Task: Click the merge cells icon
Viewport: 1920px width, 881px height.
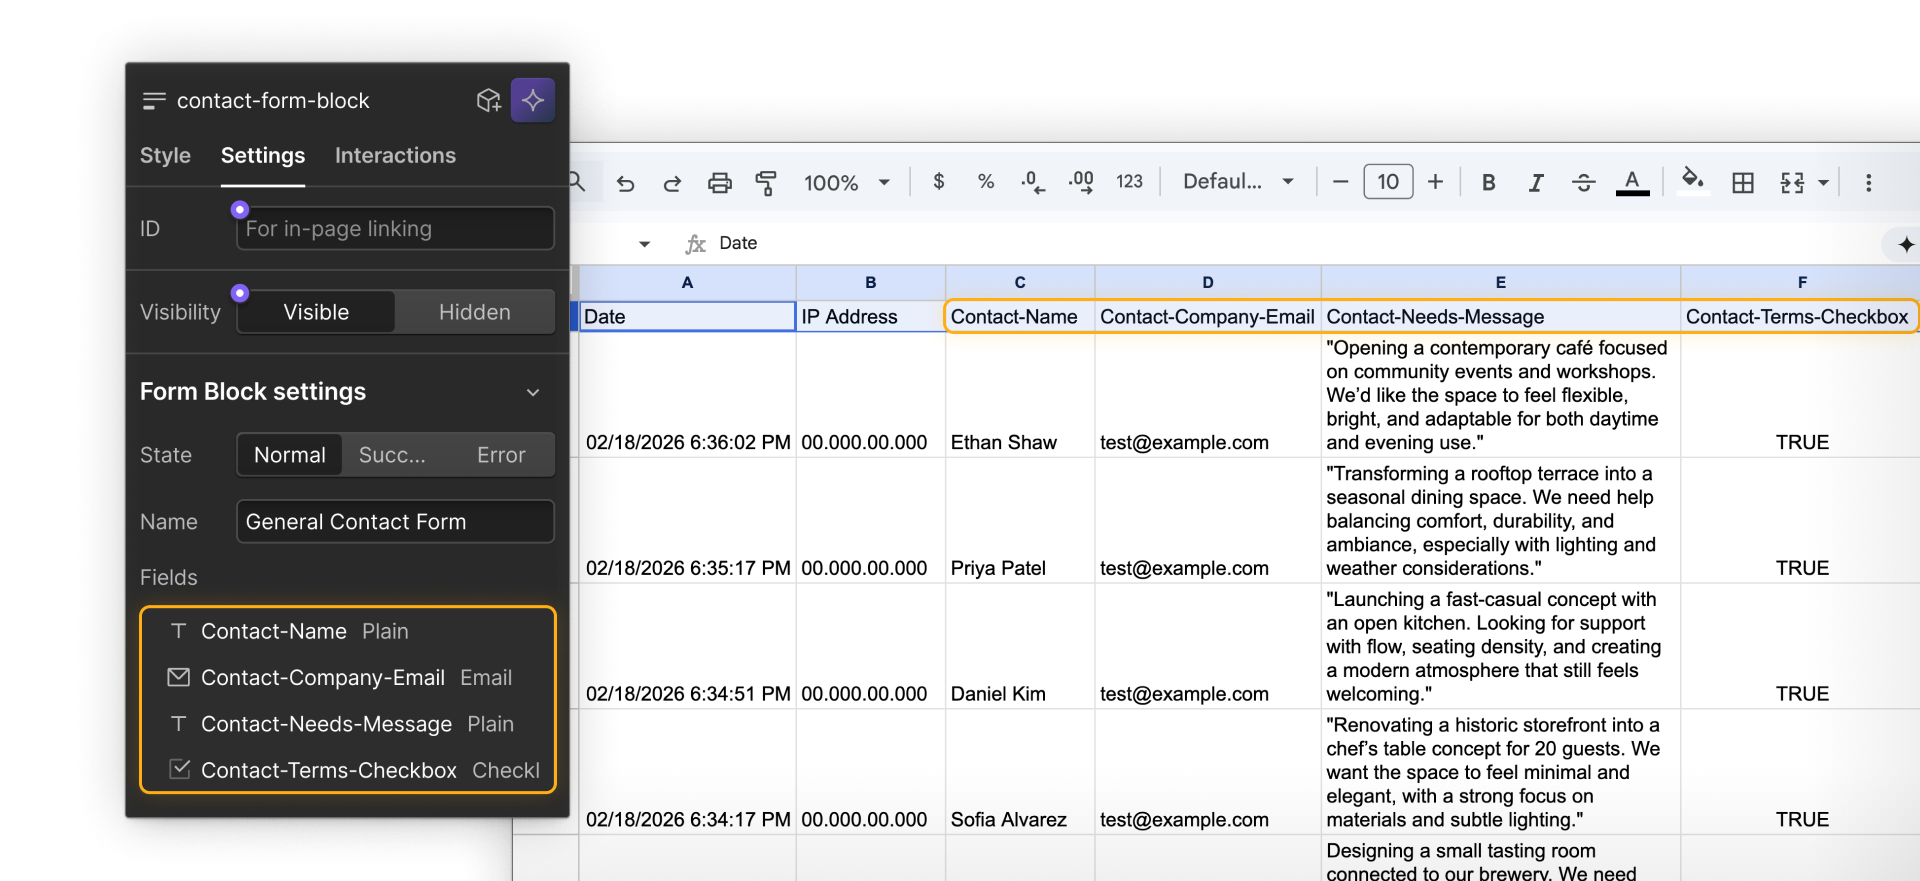Action: [1792, 183]
